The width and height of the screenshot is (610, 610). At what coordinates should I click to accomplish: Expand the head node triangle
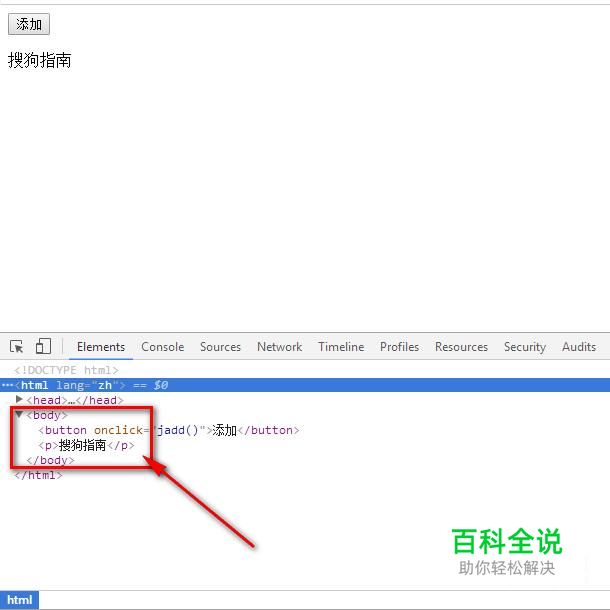pos(19,399)
